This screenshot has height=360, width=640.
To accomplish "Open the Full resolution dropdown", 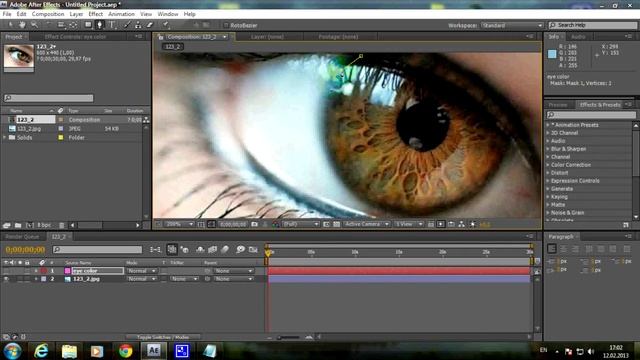I will coord(301,224).
